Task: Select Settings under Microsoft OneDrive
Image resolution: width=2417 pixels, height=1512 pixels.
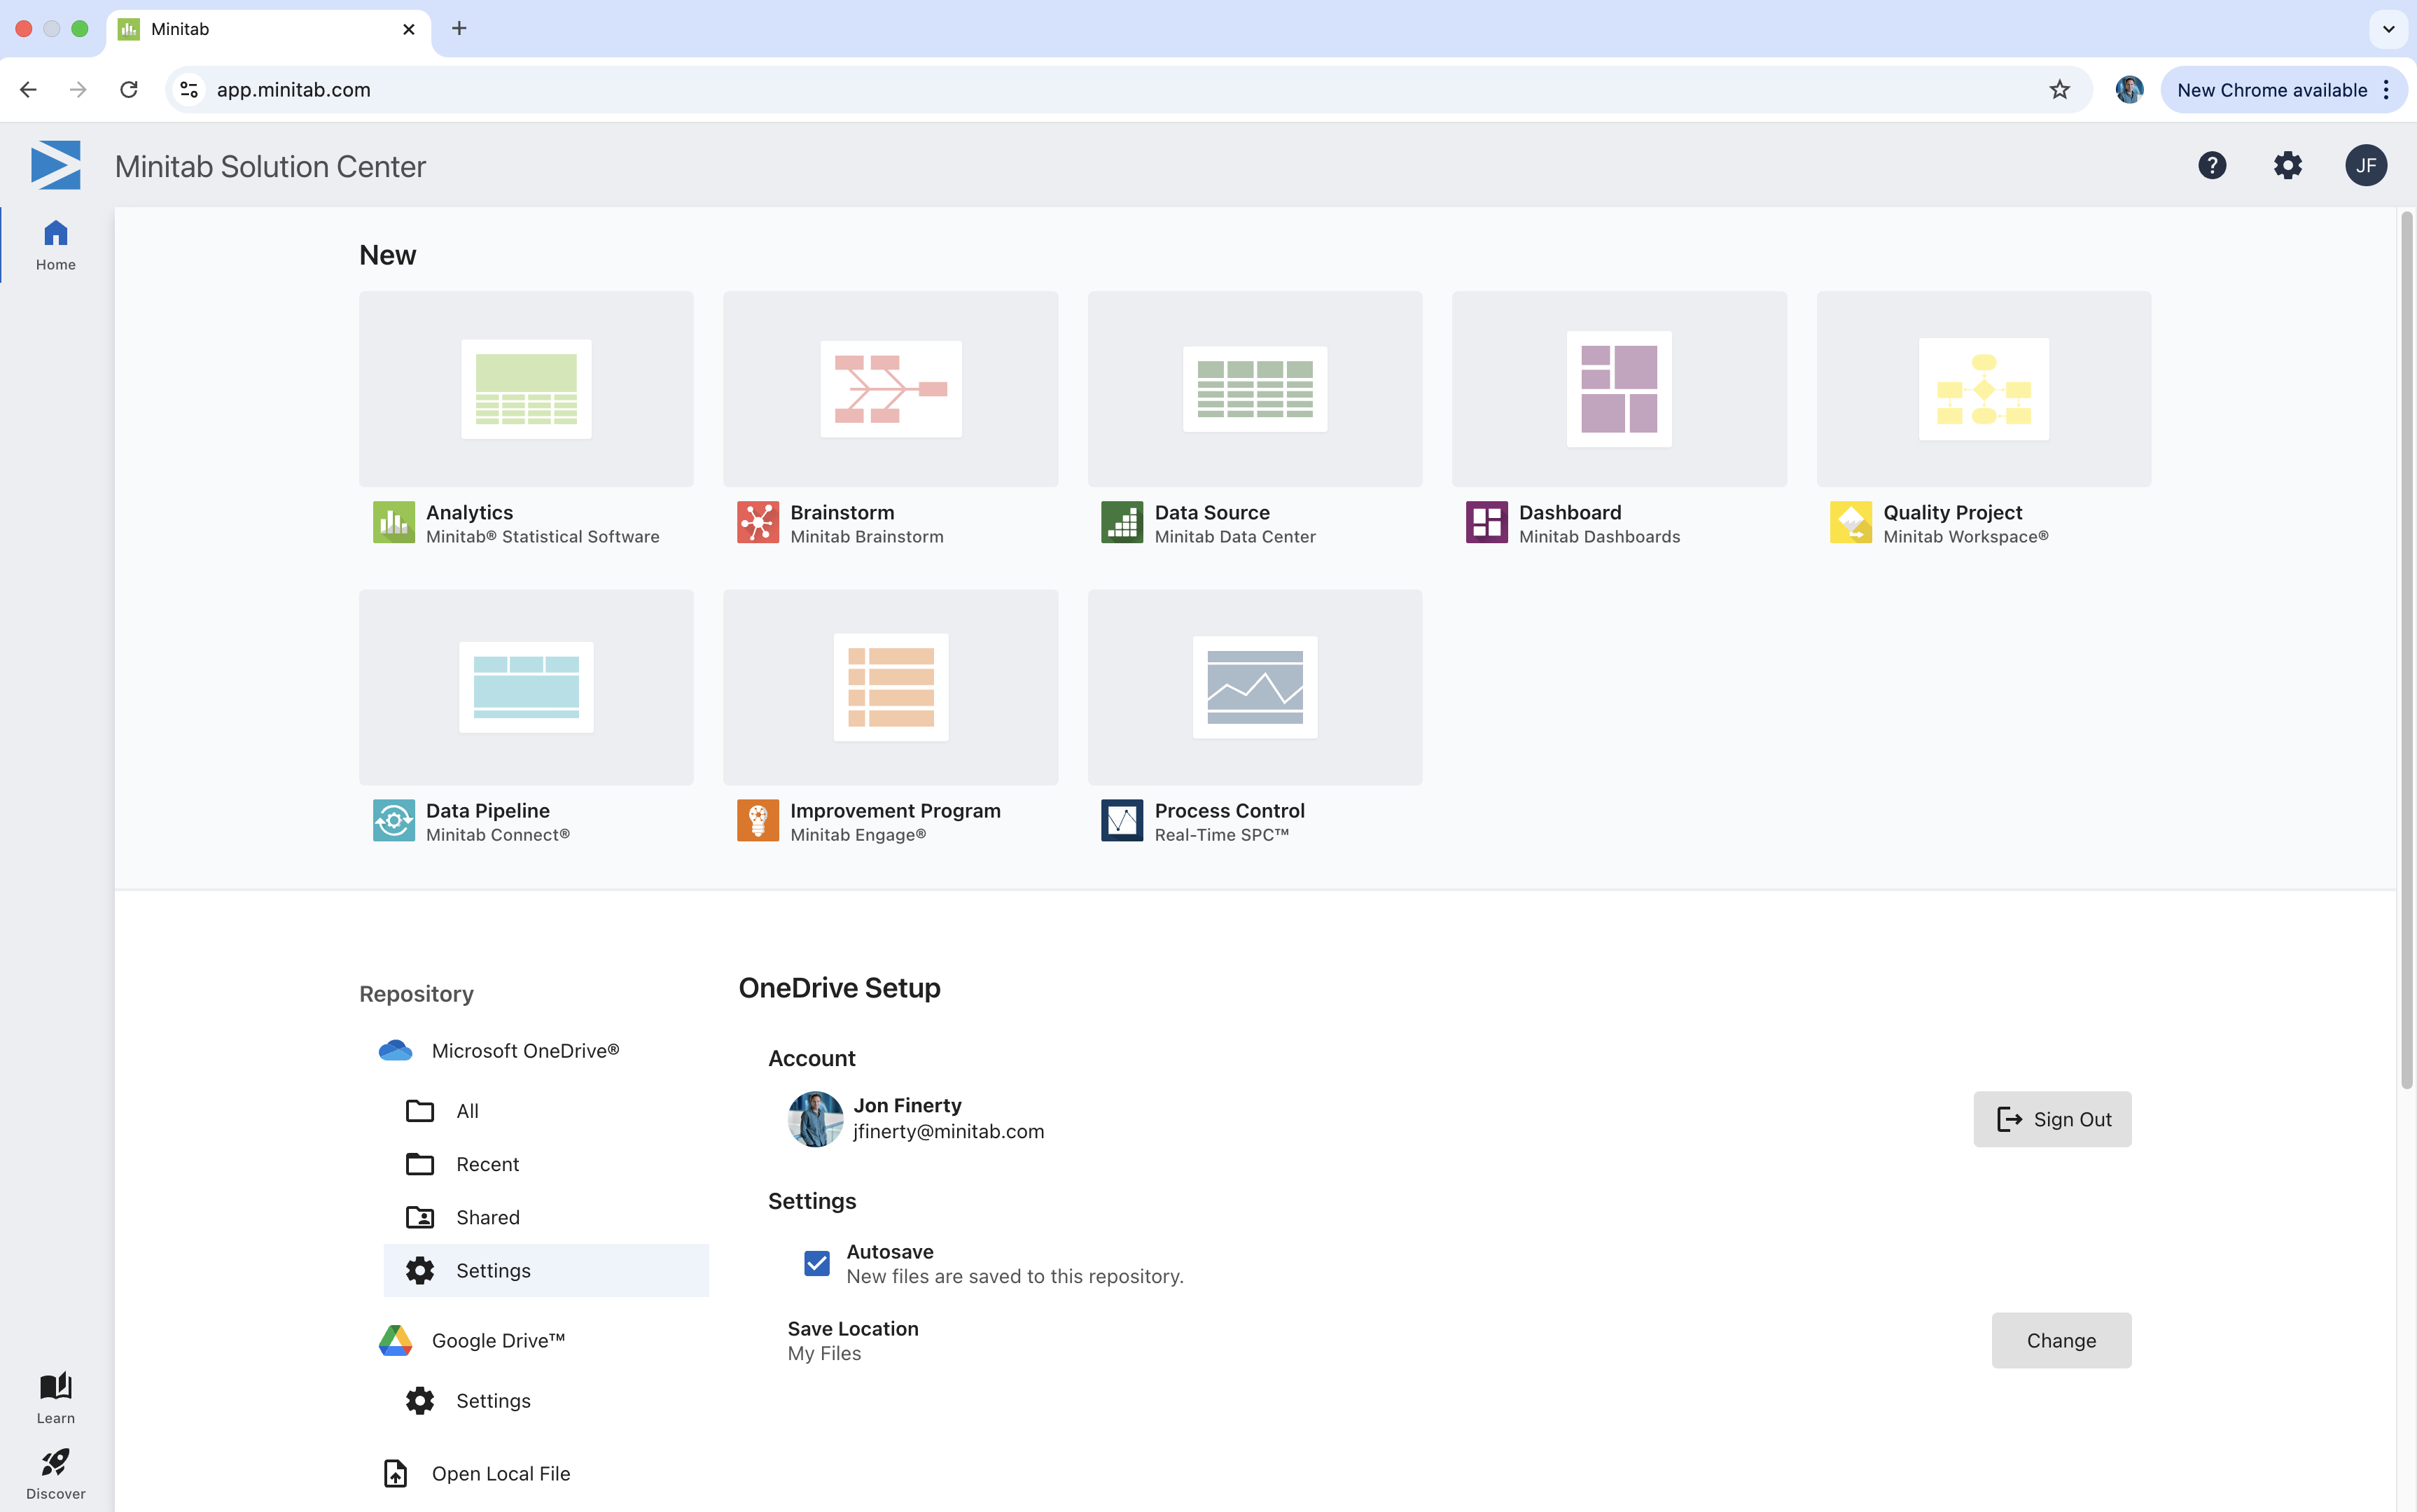Action: pos(546,1270)
